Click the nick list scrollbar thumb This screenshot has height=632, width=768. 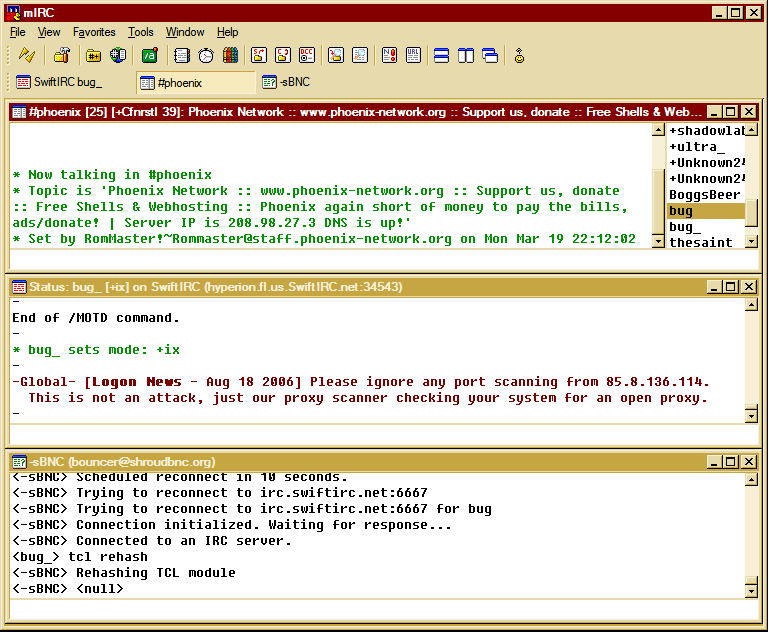(x=751, y=214)
